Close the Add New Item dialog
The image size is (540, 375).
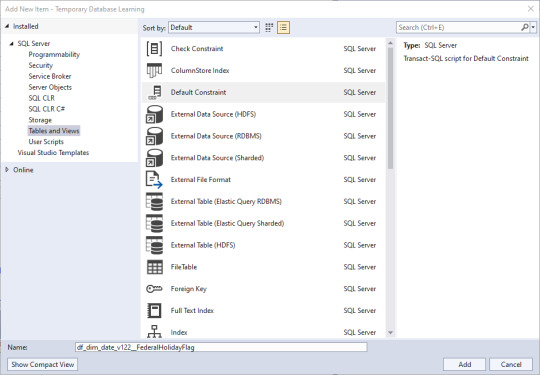(x=531, y=9)
